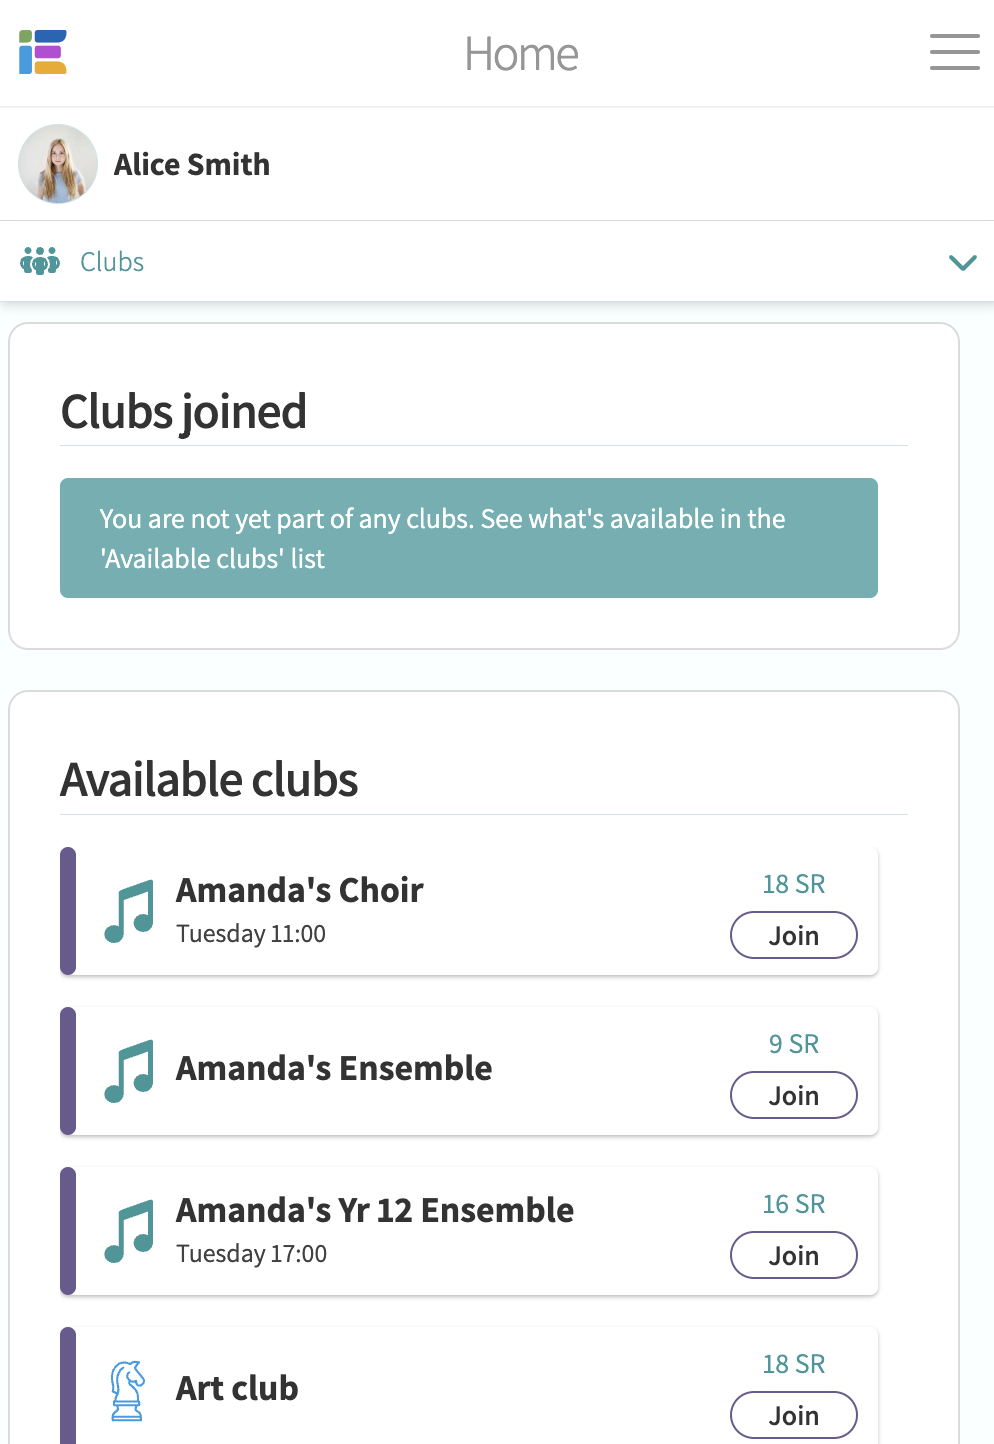Click the Clubs people group icon
Image resolution: width=994 pixels, height=1444 pixels.
coord(40,261)
